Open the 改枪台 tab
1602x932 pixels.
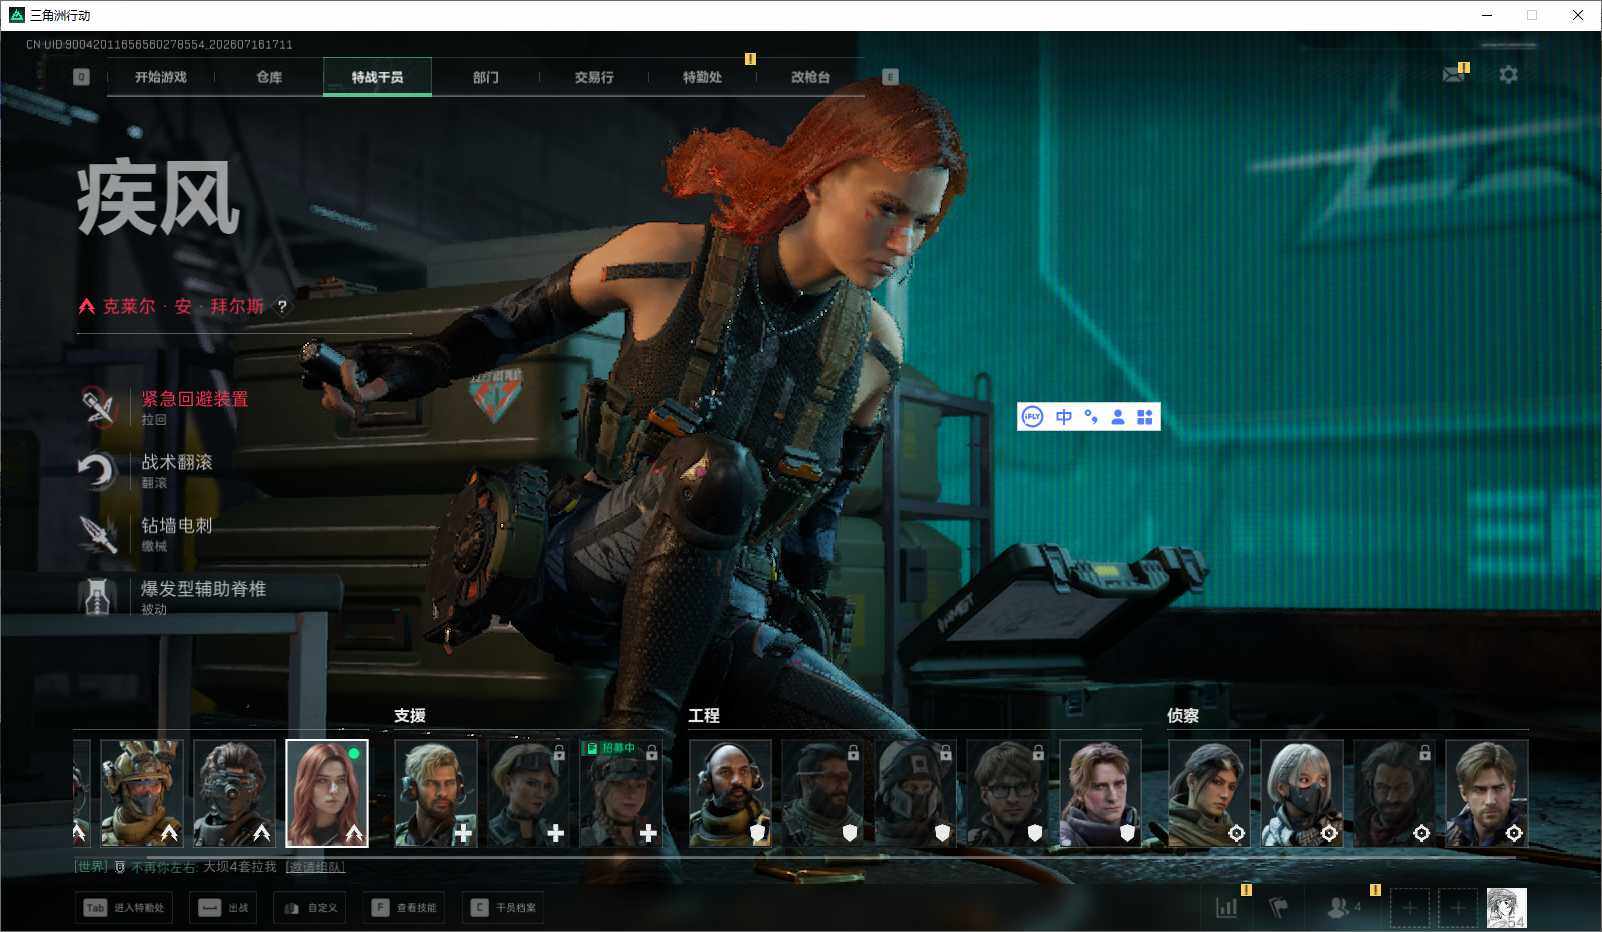coord(810,77)
